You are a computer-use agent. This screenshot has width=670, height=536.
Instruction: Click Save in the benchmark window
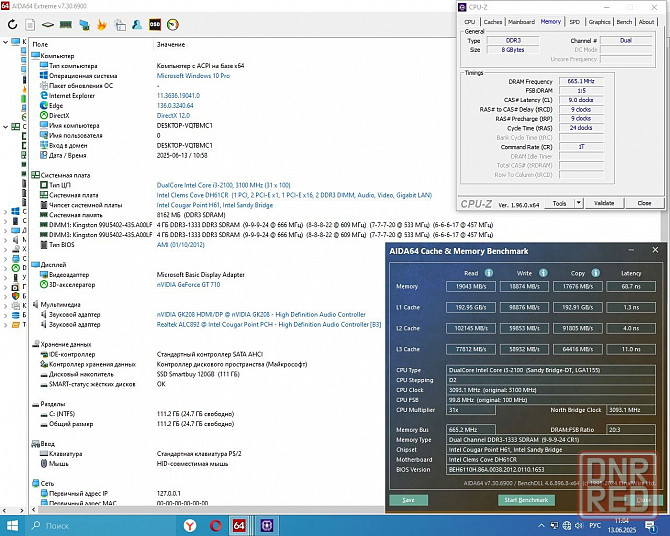click(408, 500)
